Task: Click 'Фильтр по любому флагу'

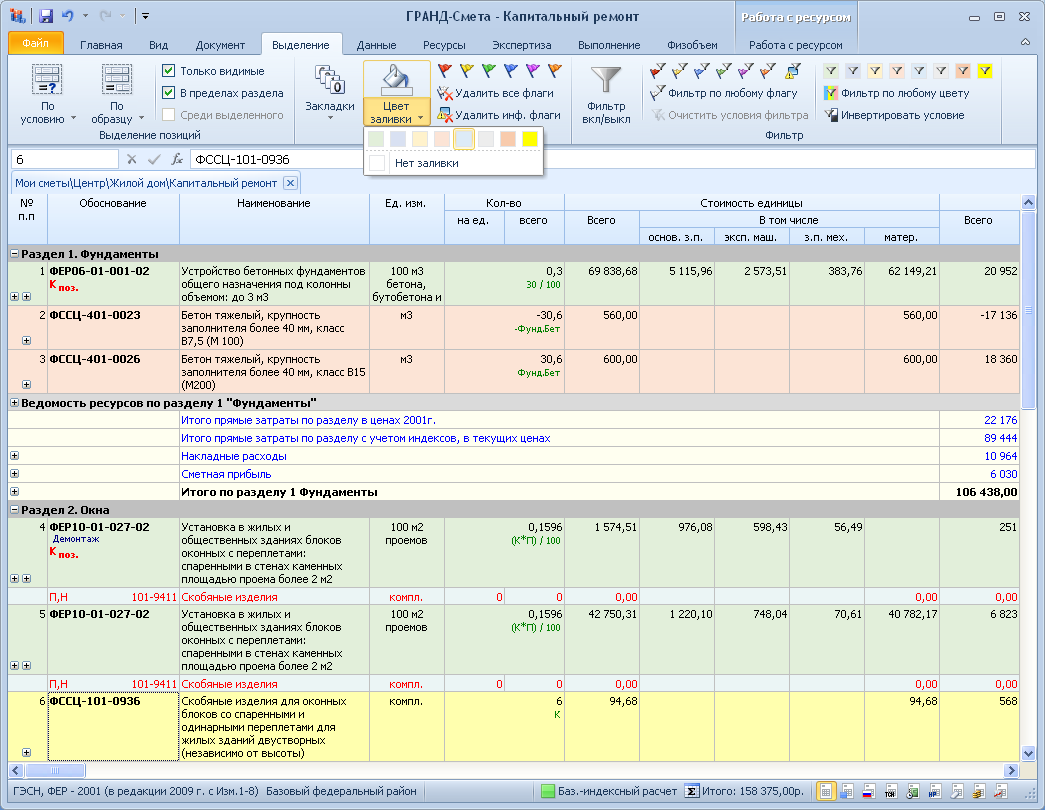Action: pyautogui.click(x=724, y=93)
